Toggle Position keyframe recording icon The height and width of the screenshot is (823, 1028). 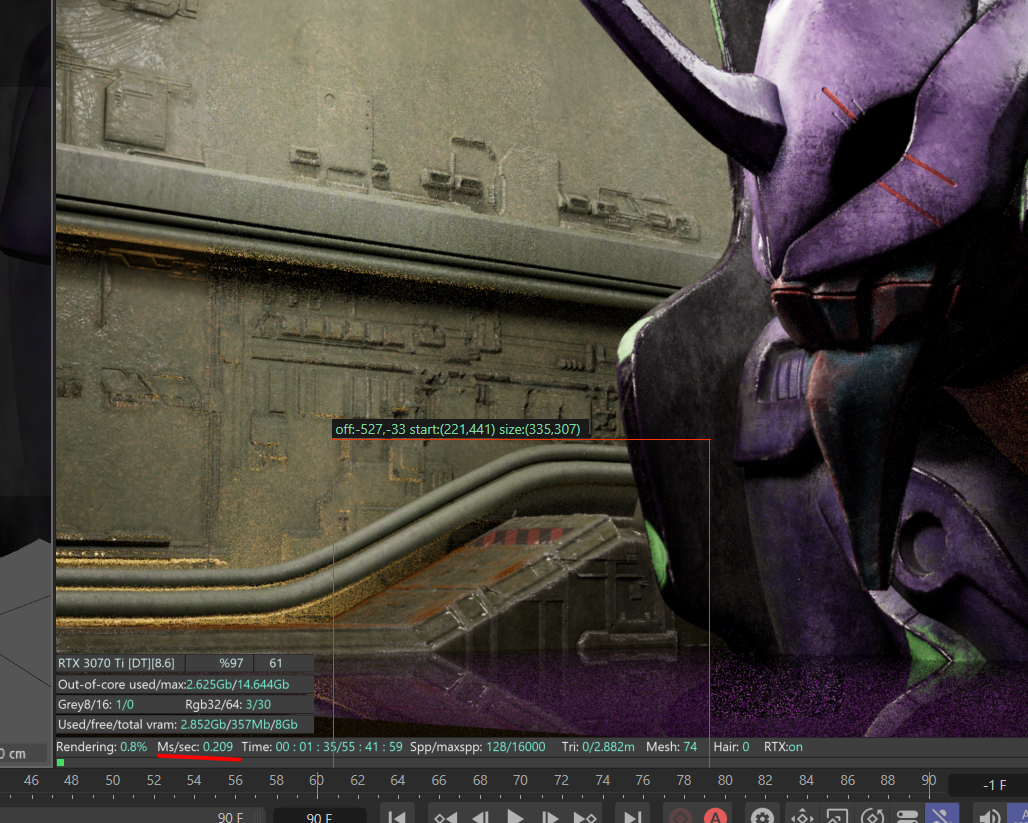tap(802, 816)
